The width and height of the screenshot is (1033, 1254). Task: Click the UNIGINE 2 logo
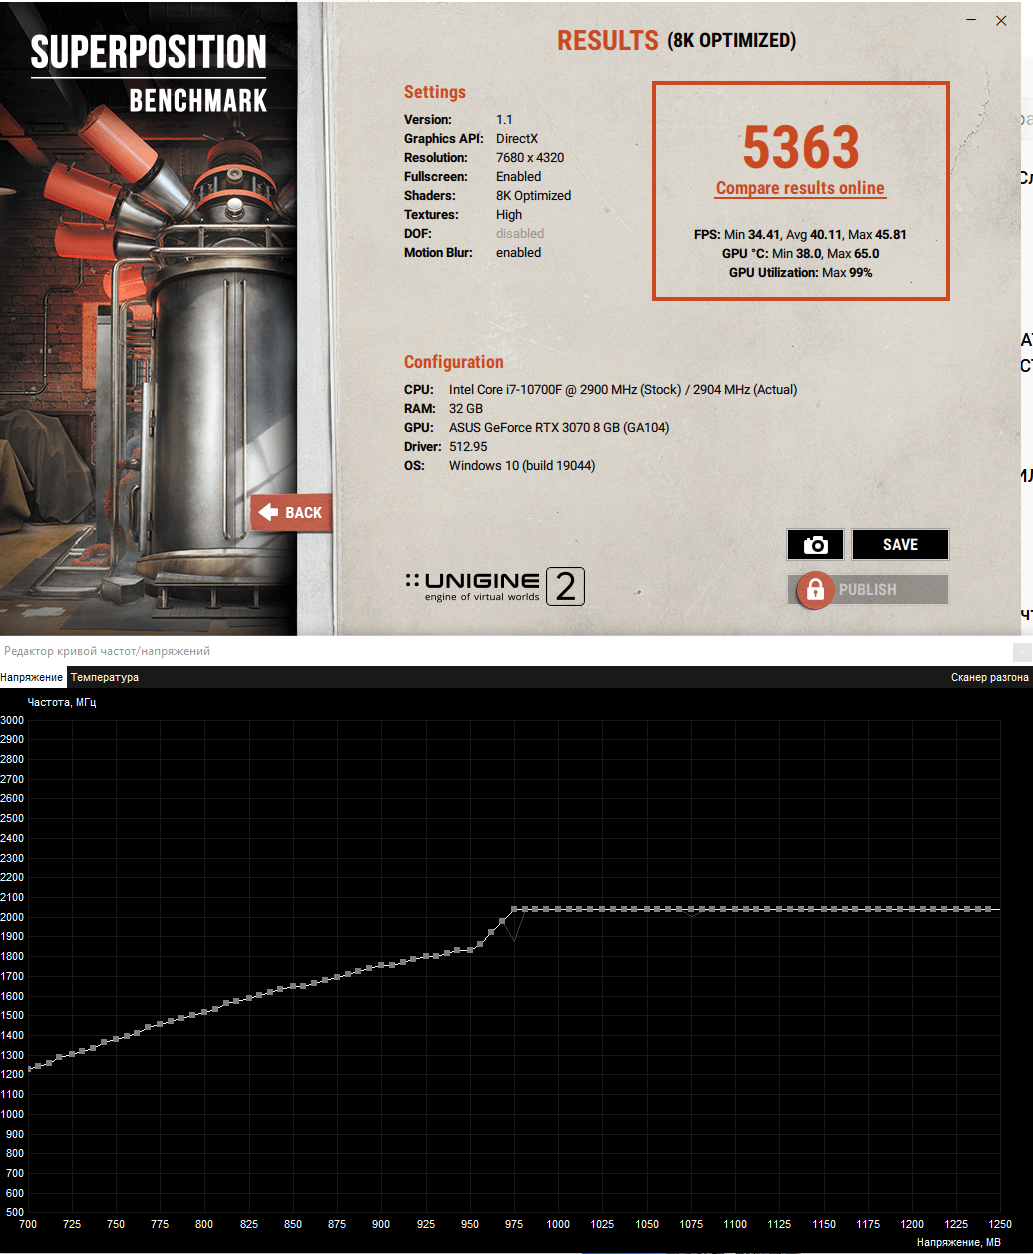[x=495, y=587]
